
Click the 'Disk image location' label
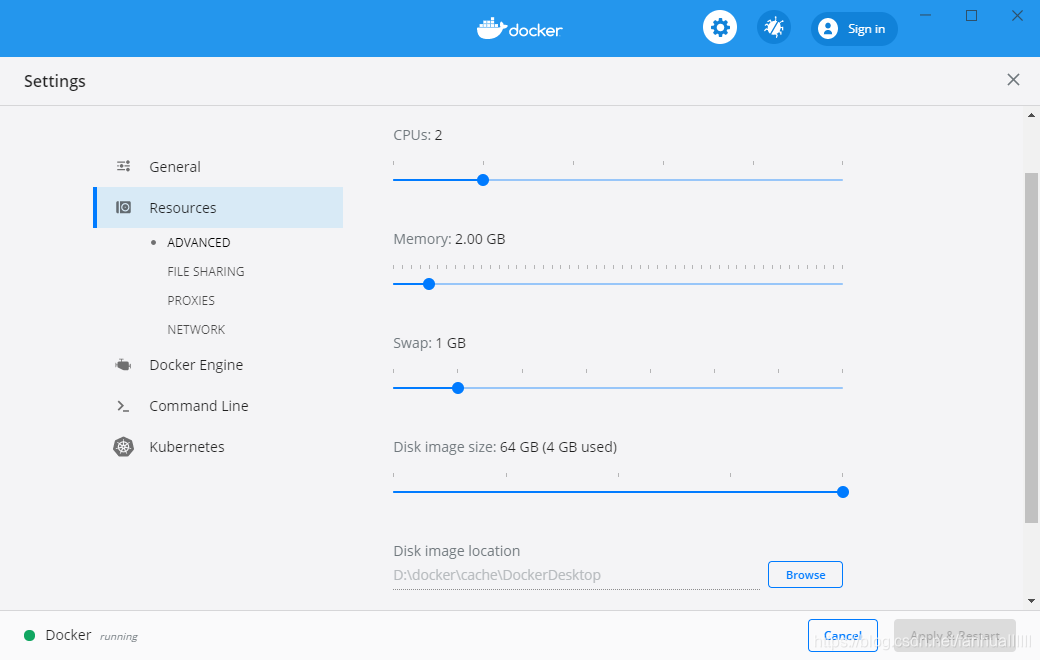point(456,551)
